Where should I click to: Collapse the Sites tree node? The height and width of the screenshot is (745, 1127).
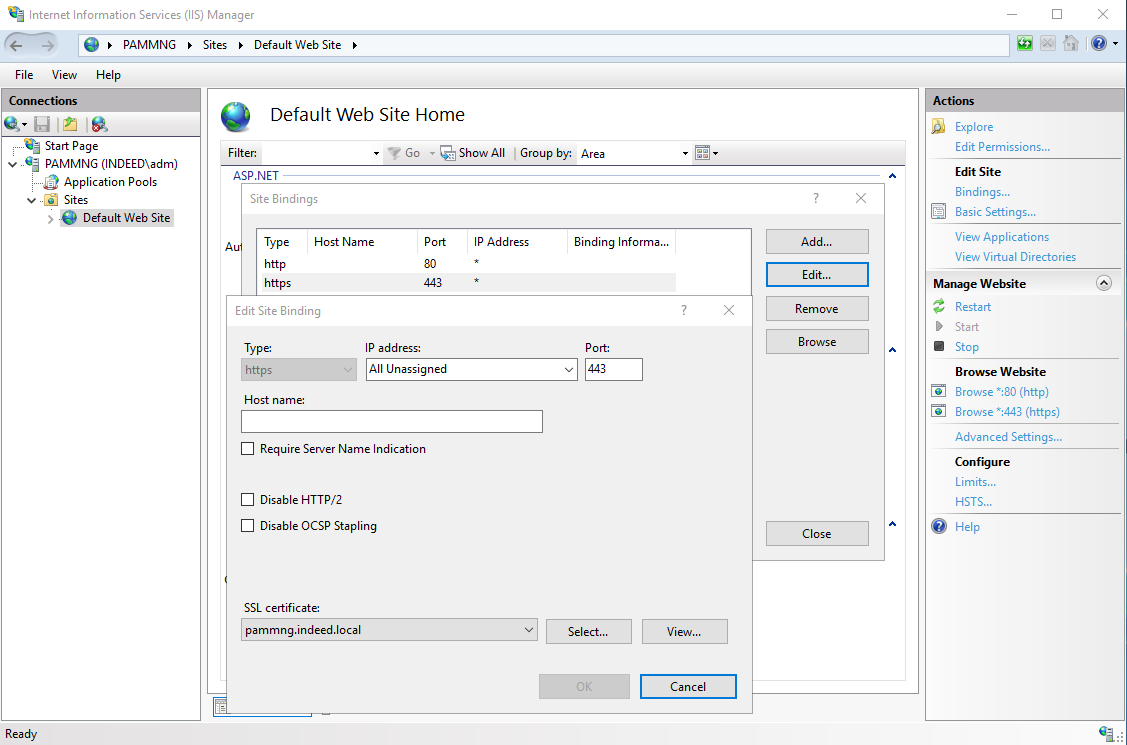click(x=32, y=200)
